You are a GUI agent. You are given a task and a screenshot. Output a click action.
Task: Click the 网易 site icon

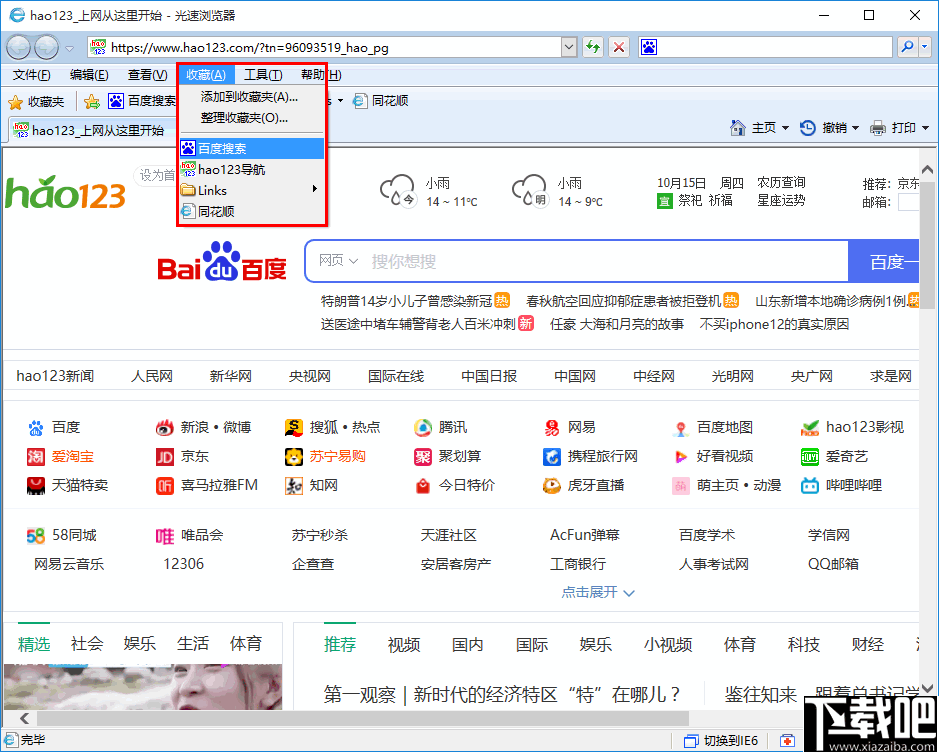coord(552,427)
